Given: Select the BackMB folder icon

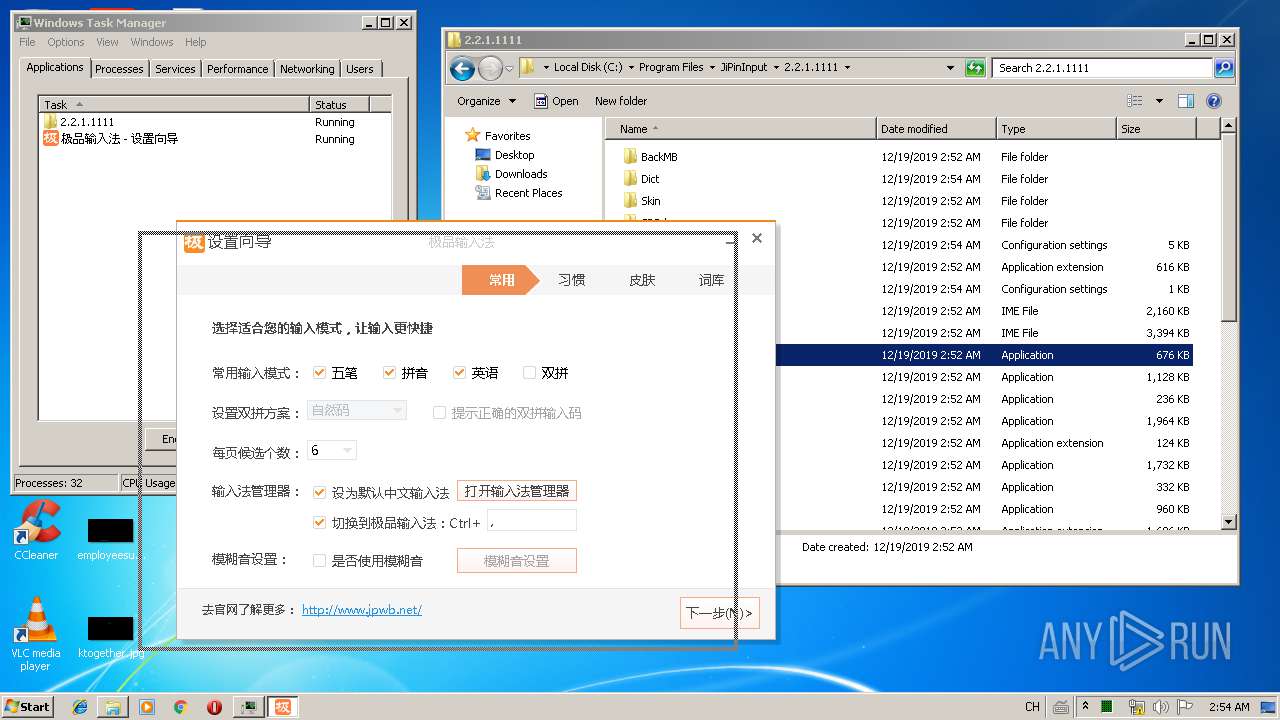Looking at the screenshot, I should [x=630, y=157].
